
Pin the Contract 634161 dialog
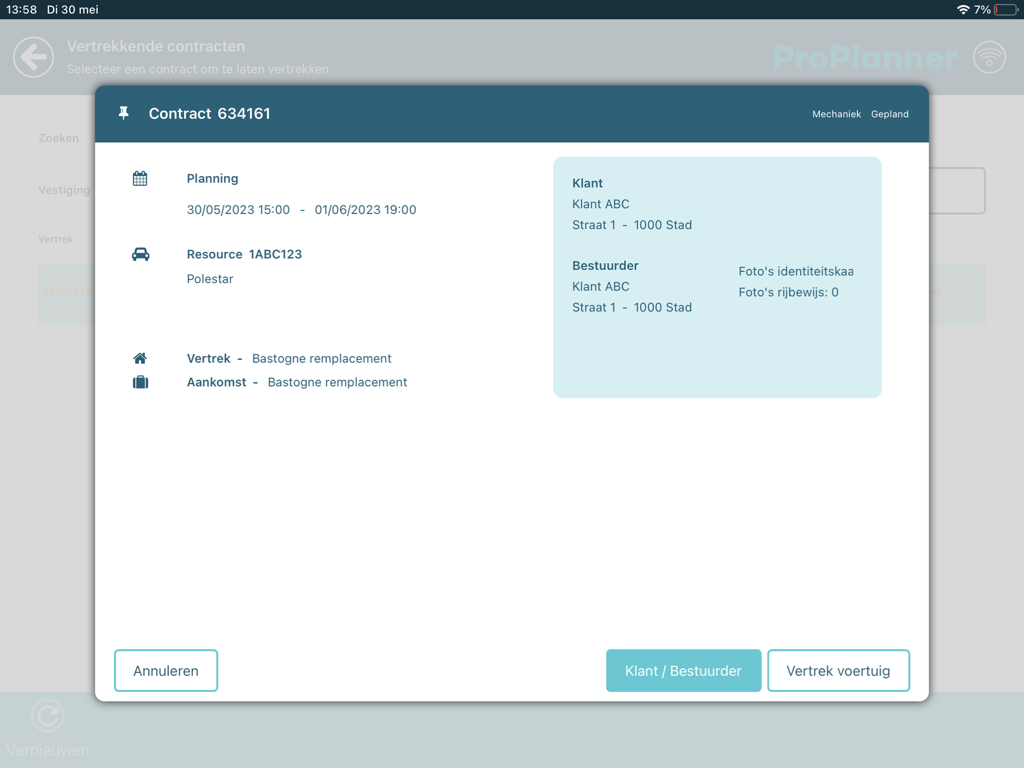pyautogui.click(x=124, y=113)
